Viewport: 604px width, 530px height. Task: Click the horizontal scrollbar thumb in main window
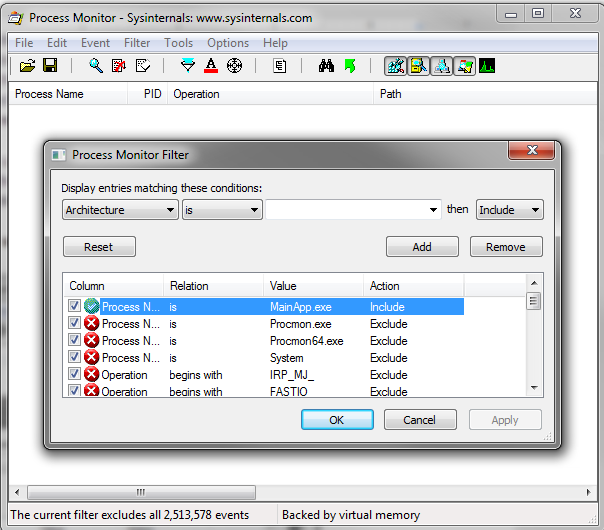click(141, 492)
